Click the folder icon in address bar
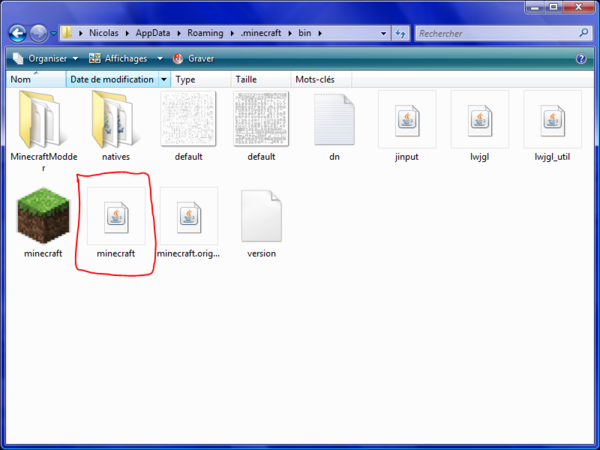This screenshot has width=600, height=450. coord(67,33)
